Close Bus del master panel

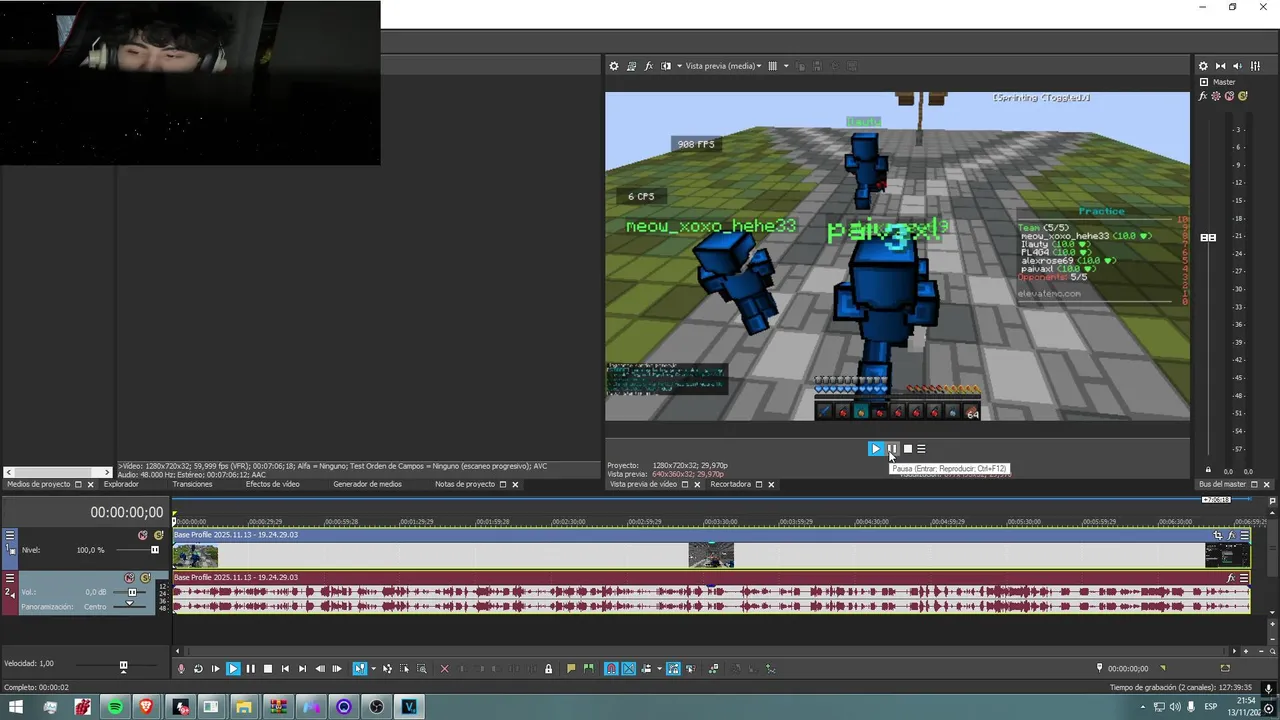click(1267, 484)
